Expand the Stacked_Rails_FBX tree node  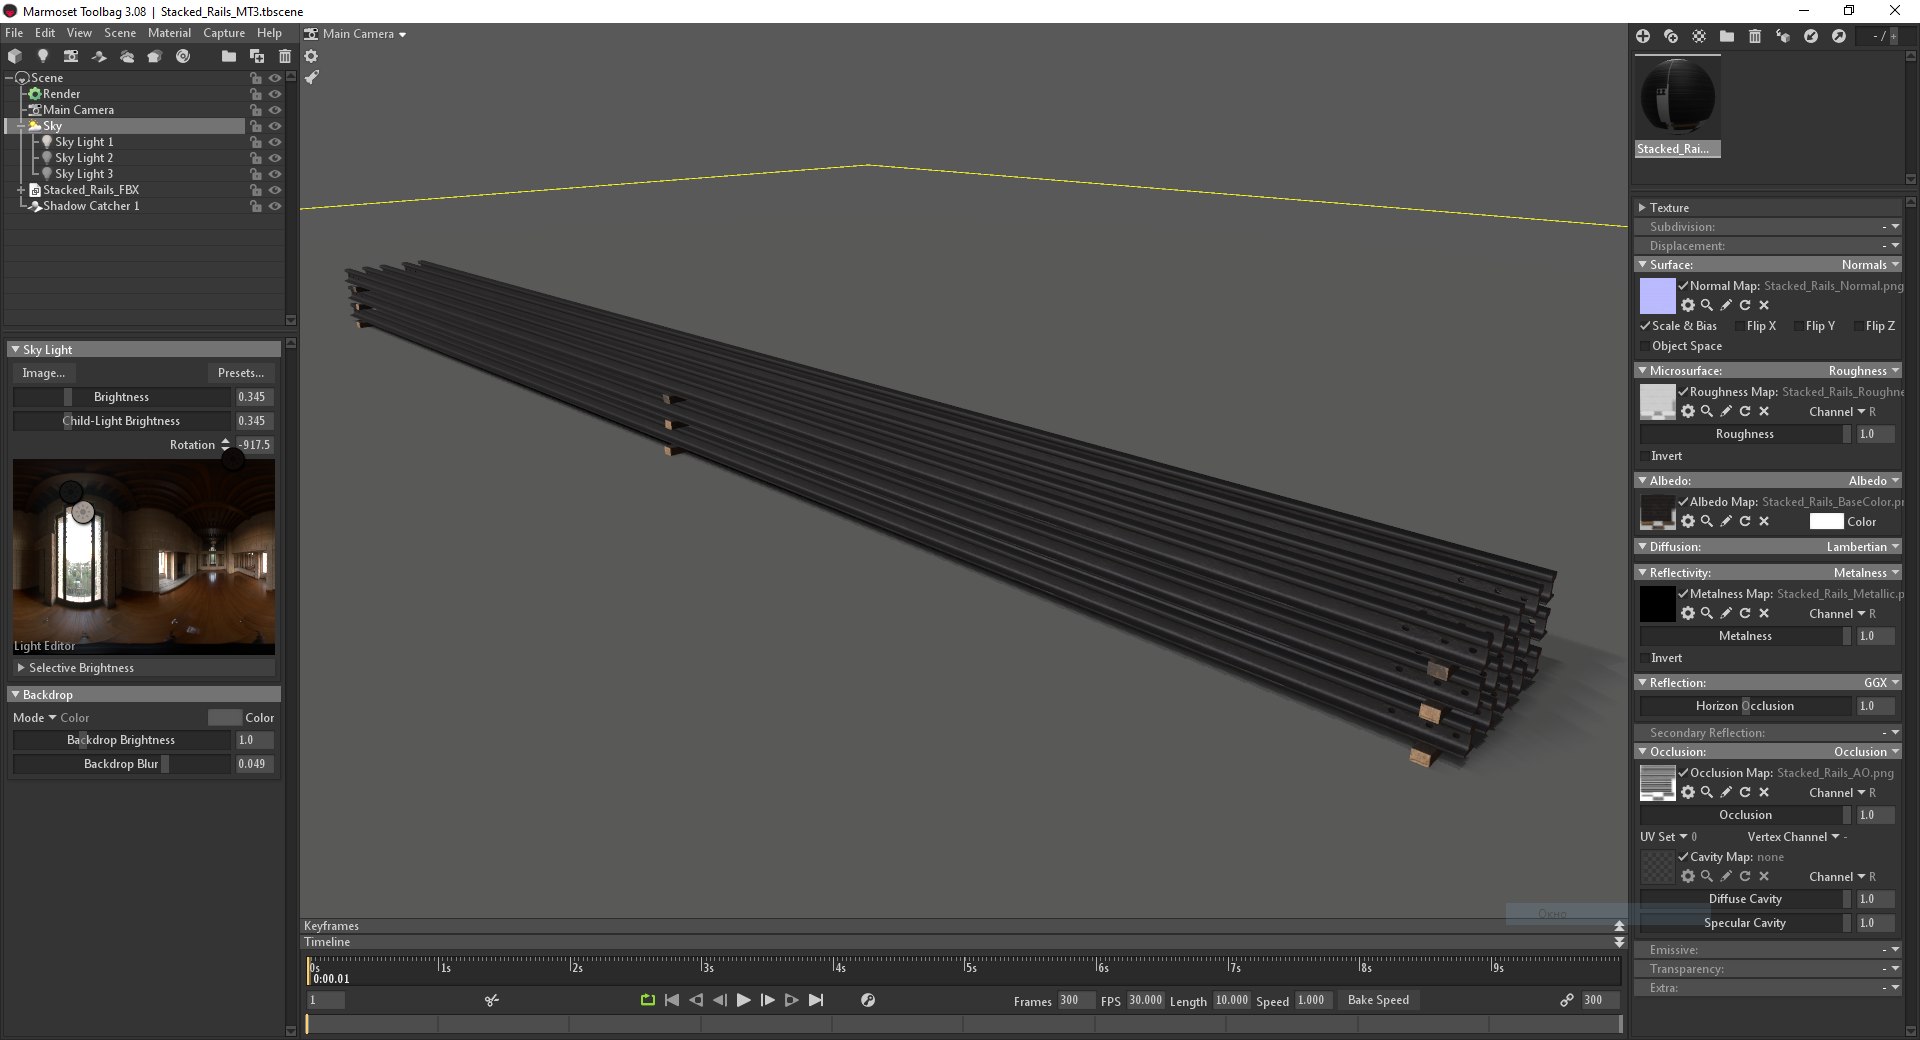[x=21, y=190]
